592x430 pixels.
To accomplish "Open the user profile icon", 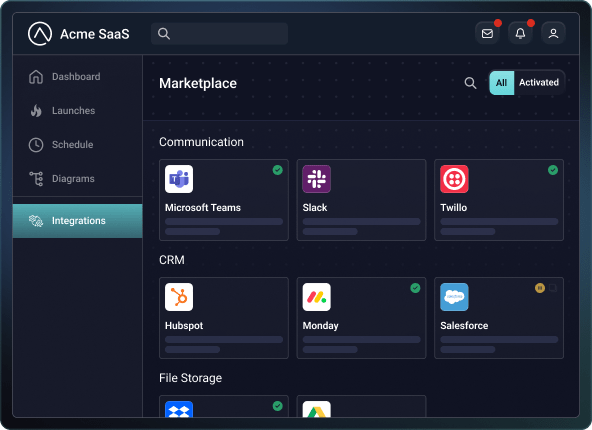I will 553,34.
